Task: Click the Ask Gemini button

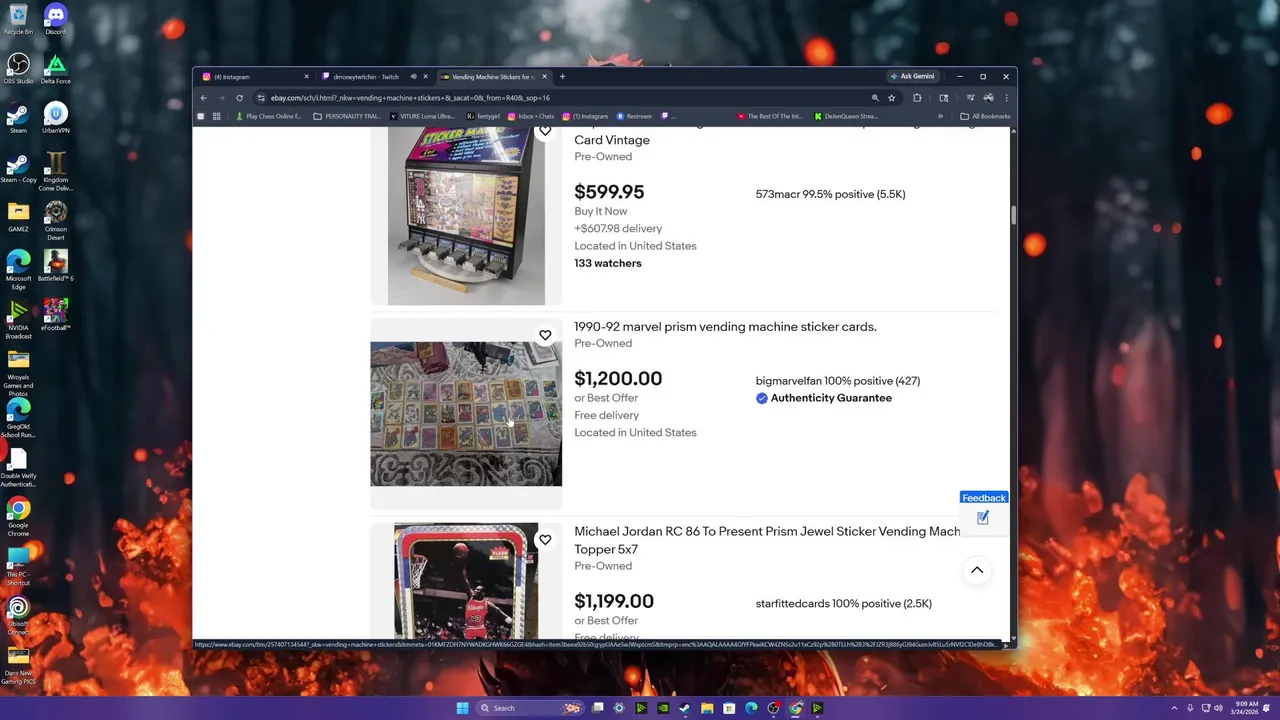Action: coord(912,77)
